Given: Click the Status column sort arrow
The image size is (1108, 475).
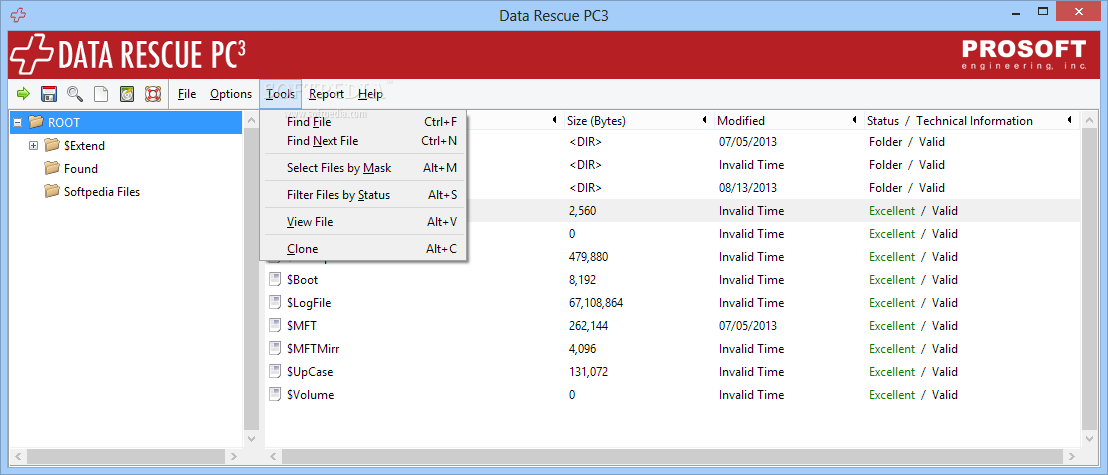Looking at the screenshot, I should click(x=1070, y=121).
